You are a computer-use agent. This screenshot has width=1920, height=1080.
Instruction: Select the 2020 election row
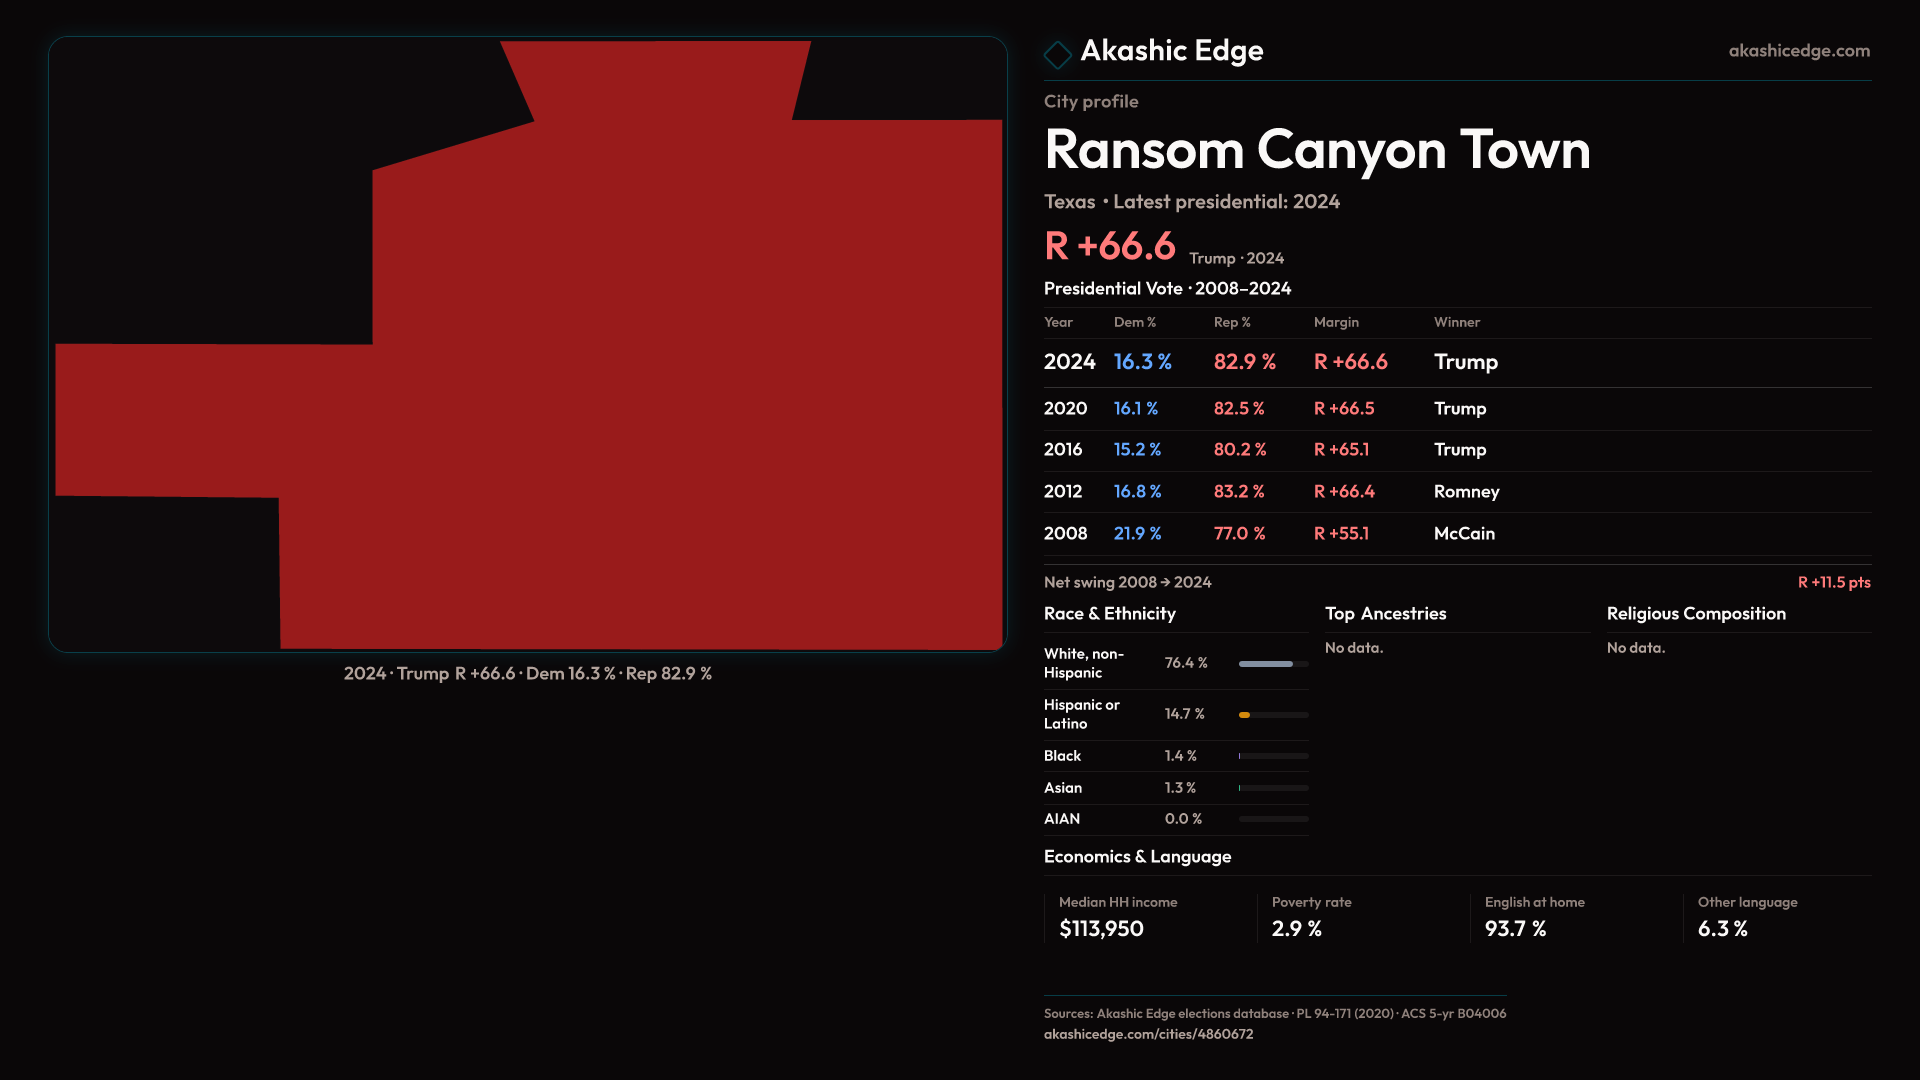[1456, 409]
